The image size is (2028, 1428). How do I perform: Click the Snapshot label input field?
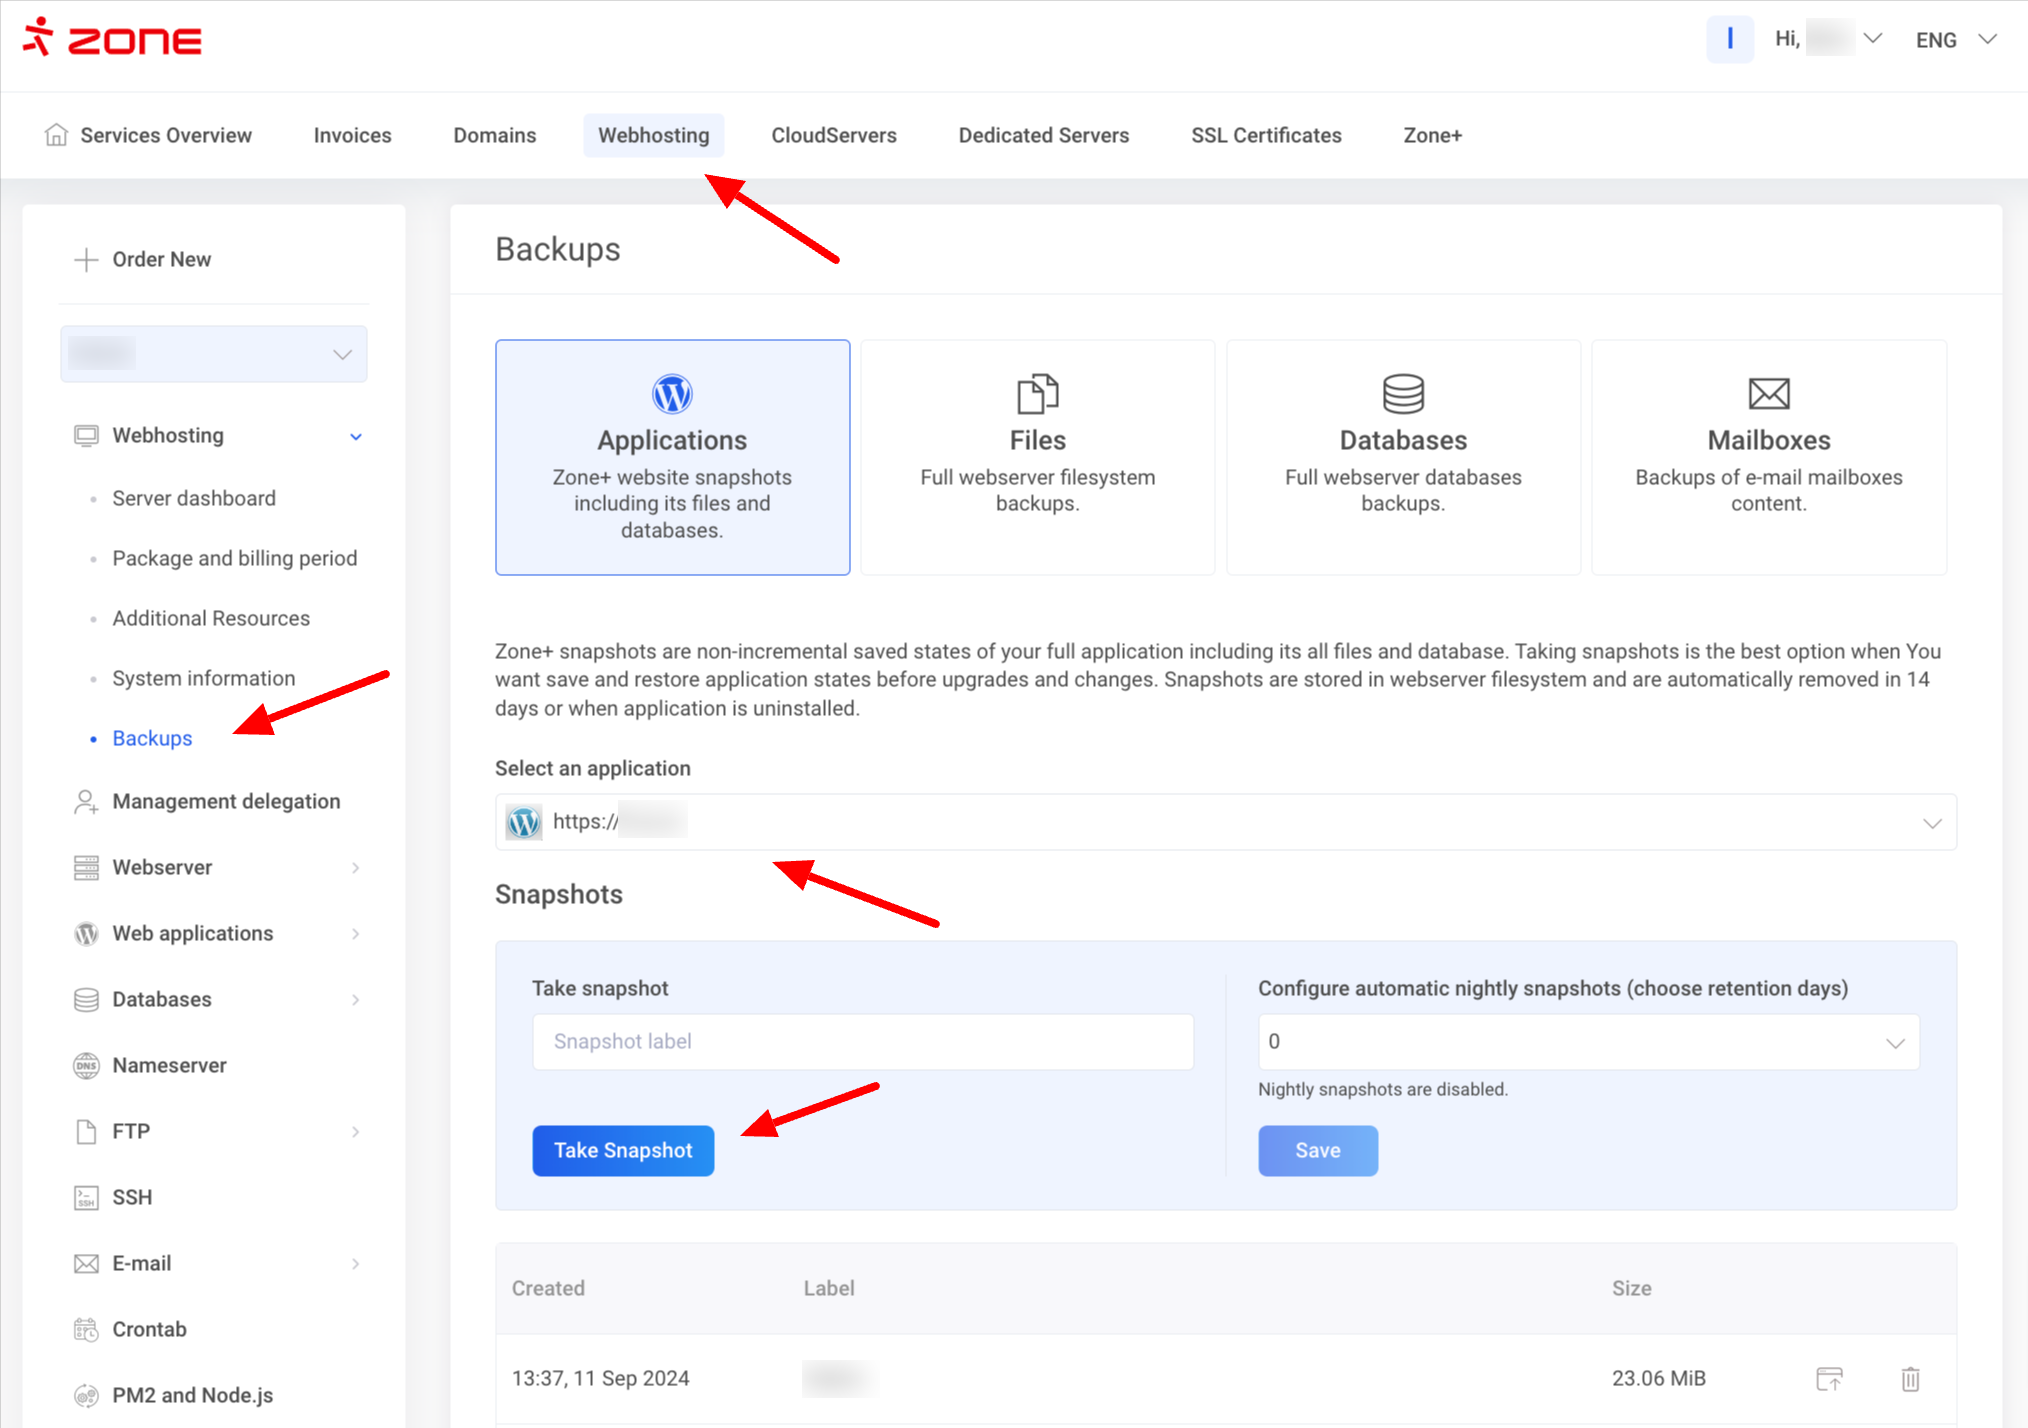(862, 1042)
